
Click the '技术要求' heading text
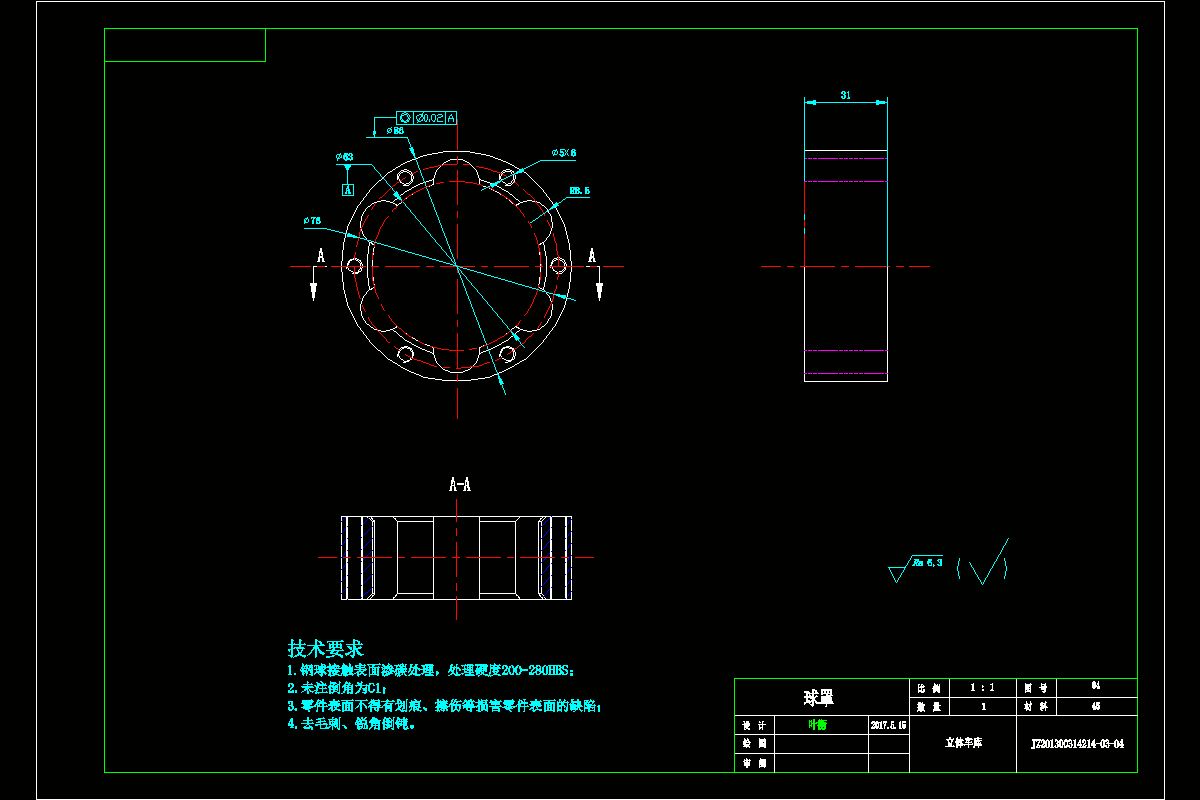(x=325, y=648)
